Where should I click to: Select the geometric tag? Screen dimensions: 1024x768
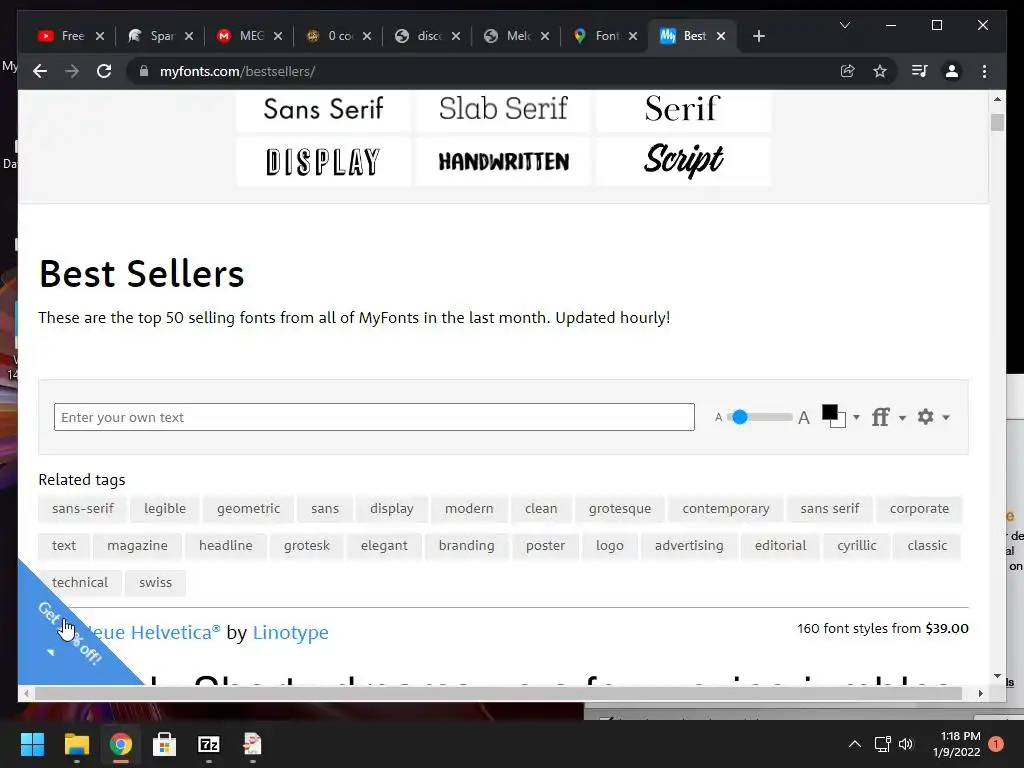click(248, 509)
